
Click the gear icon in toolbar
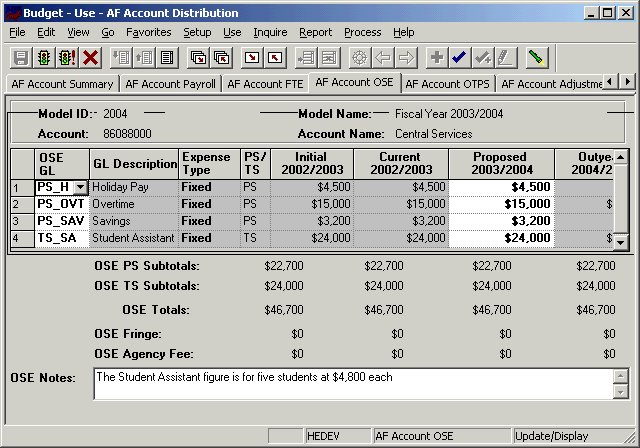pyautogui.click(x=358, y=58)
